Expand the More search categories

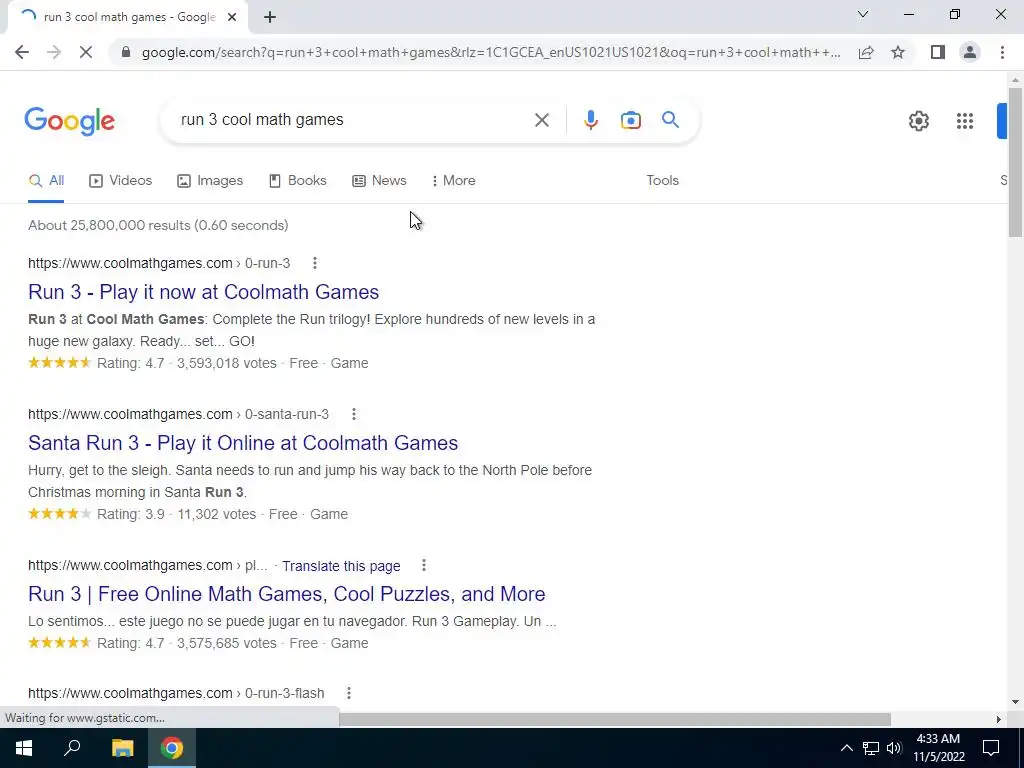point(454,181)
